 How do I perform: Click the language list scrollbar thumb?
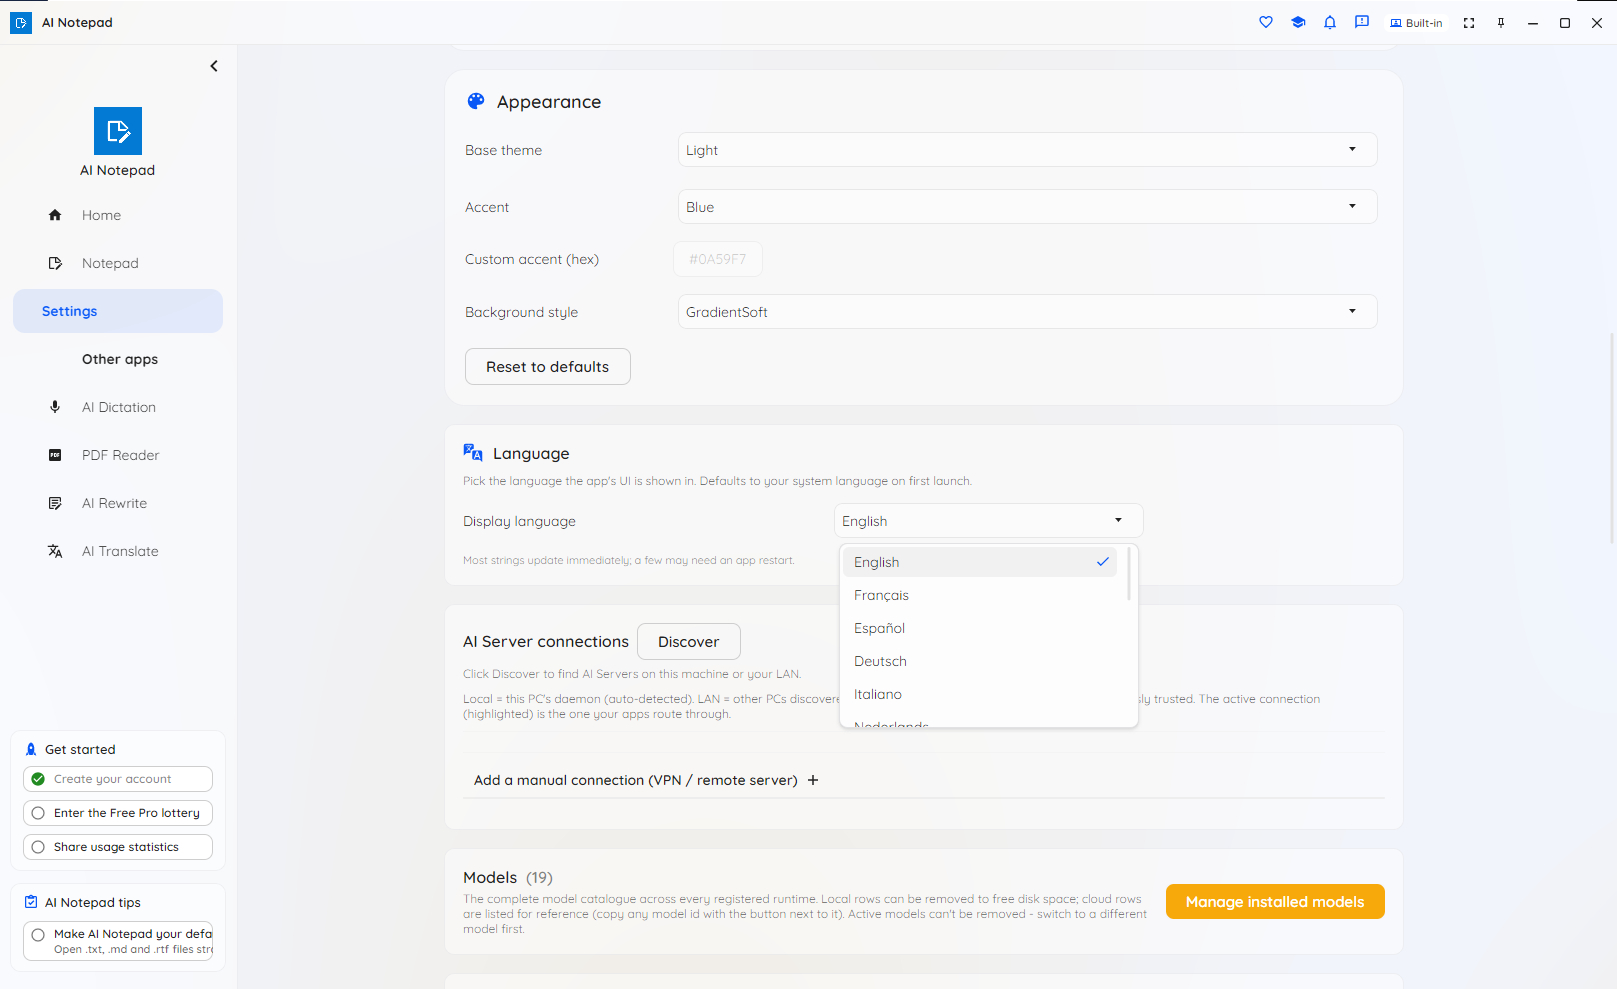[1129, 574]
